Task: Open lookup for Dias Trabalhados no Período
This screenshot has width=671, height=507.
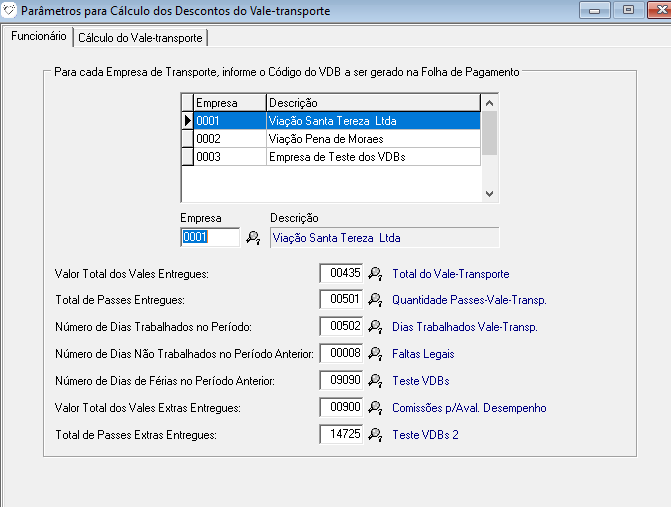Action: click(376, 327)
